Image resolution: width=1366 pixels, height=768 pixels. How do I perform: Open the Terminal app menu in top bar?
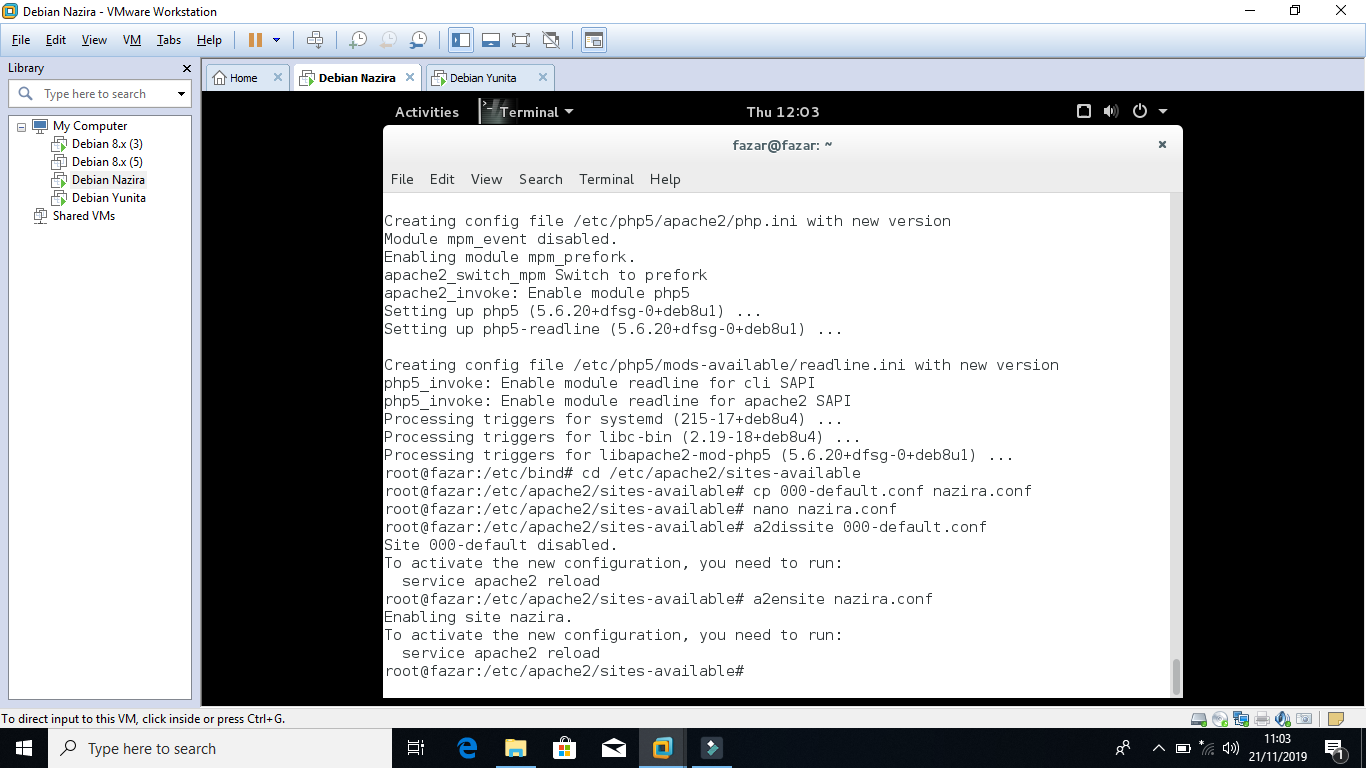pos(528,112)
